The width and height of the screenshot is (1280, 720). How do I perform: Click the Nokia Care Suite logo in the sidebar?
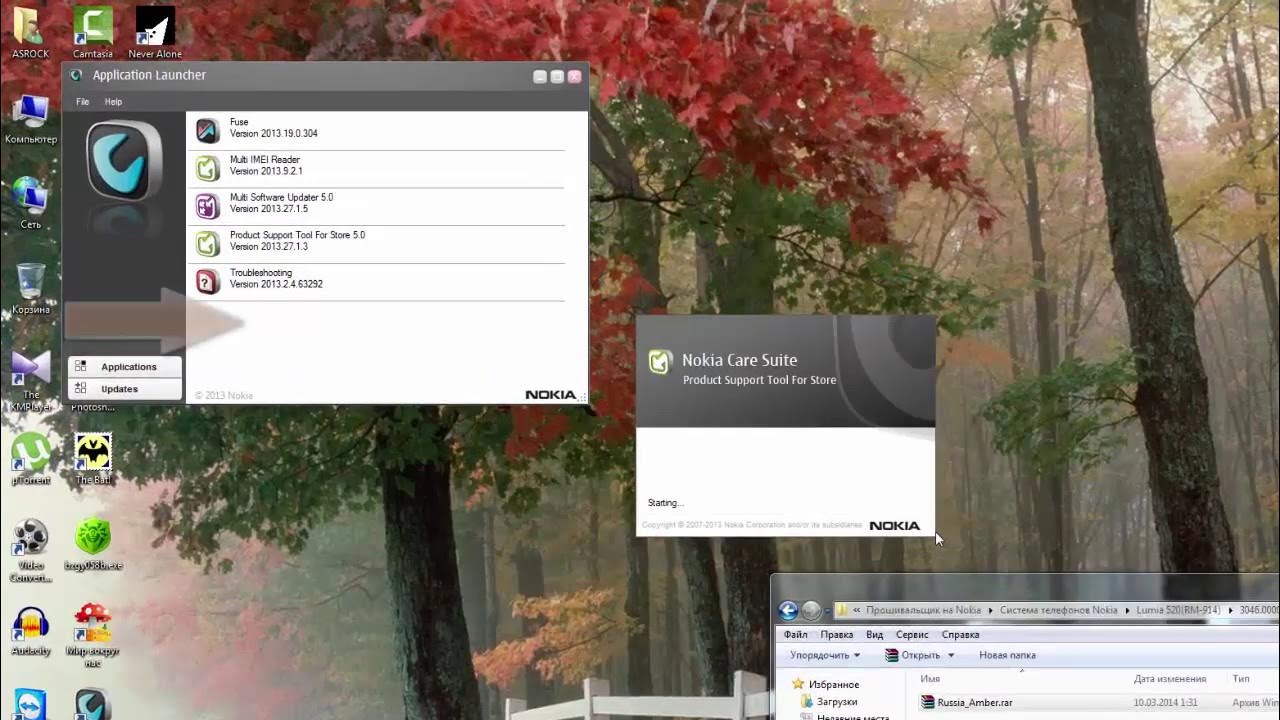pyautogui.click(x=124, y=160)
